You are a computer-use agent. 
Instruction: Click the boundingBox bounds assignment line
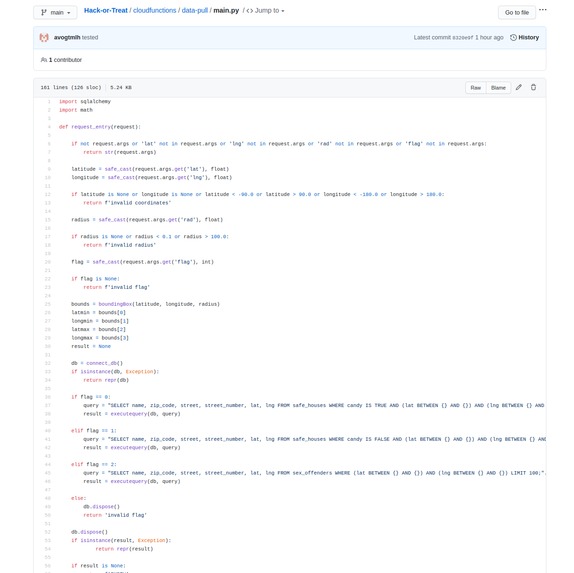pyautogui.click(x=145, y=304)
